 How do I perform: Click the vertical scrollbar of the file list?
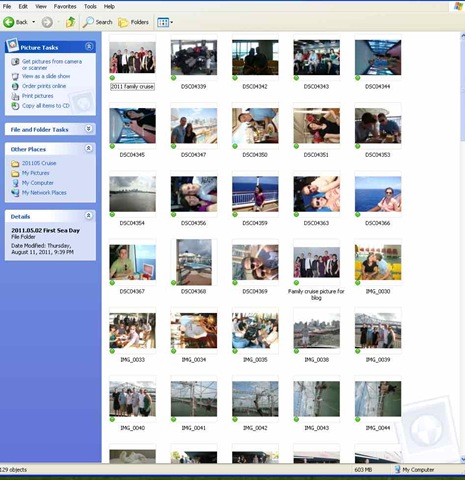[x=462, y=247]
